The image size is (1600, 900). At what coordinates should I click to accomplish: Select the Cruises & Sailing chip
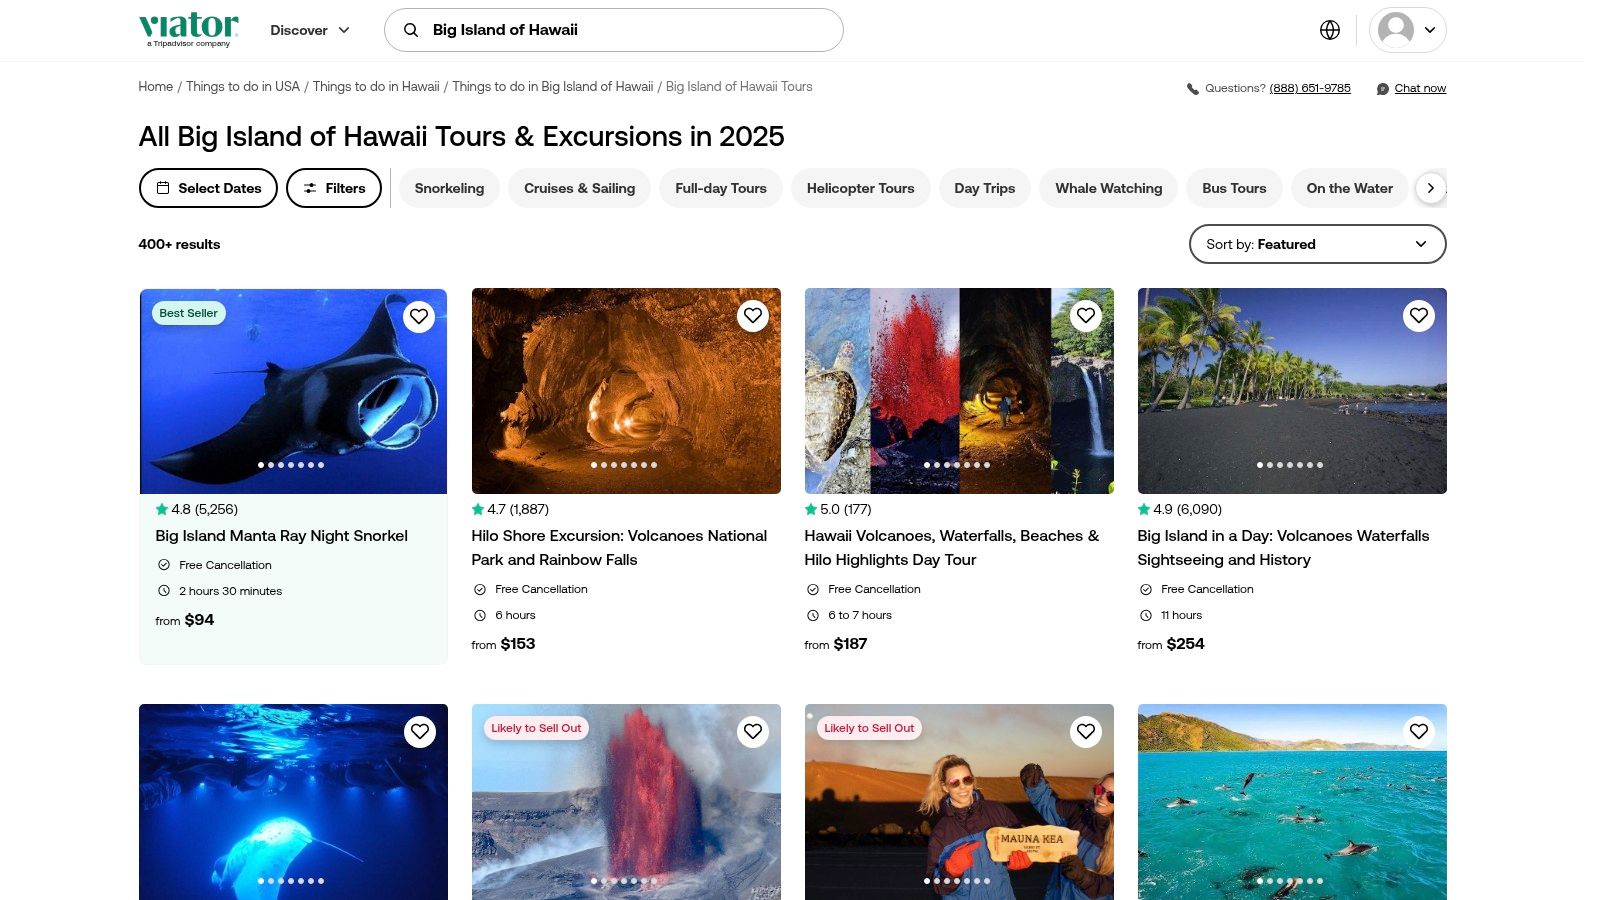click(579, 188)
